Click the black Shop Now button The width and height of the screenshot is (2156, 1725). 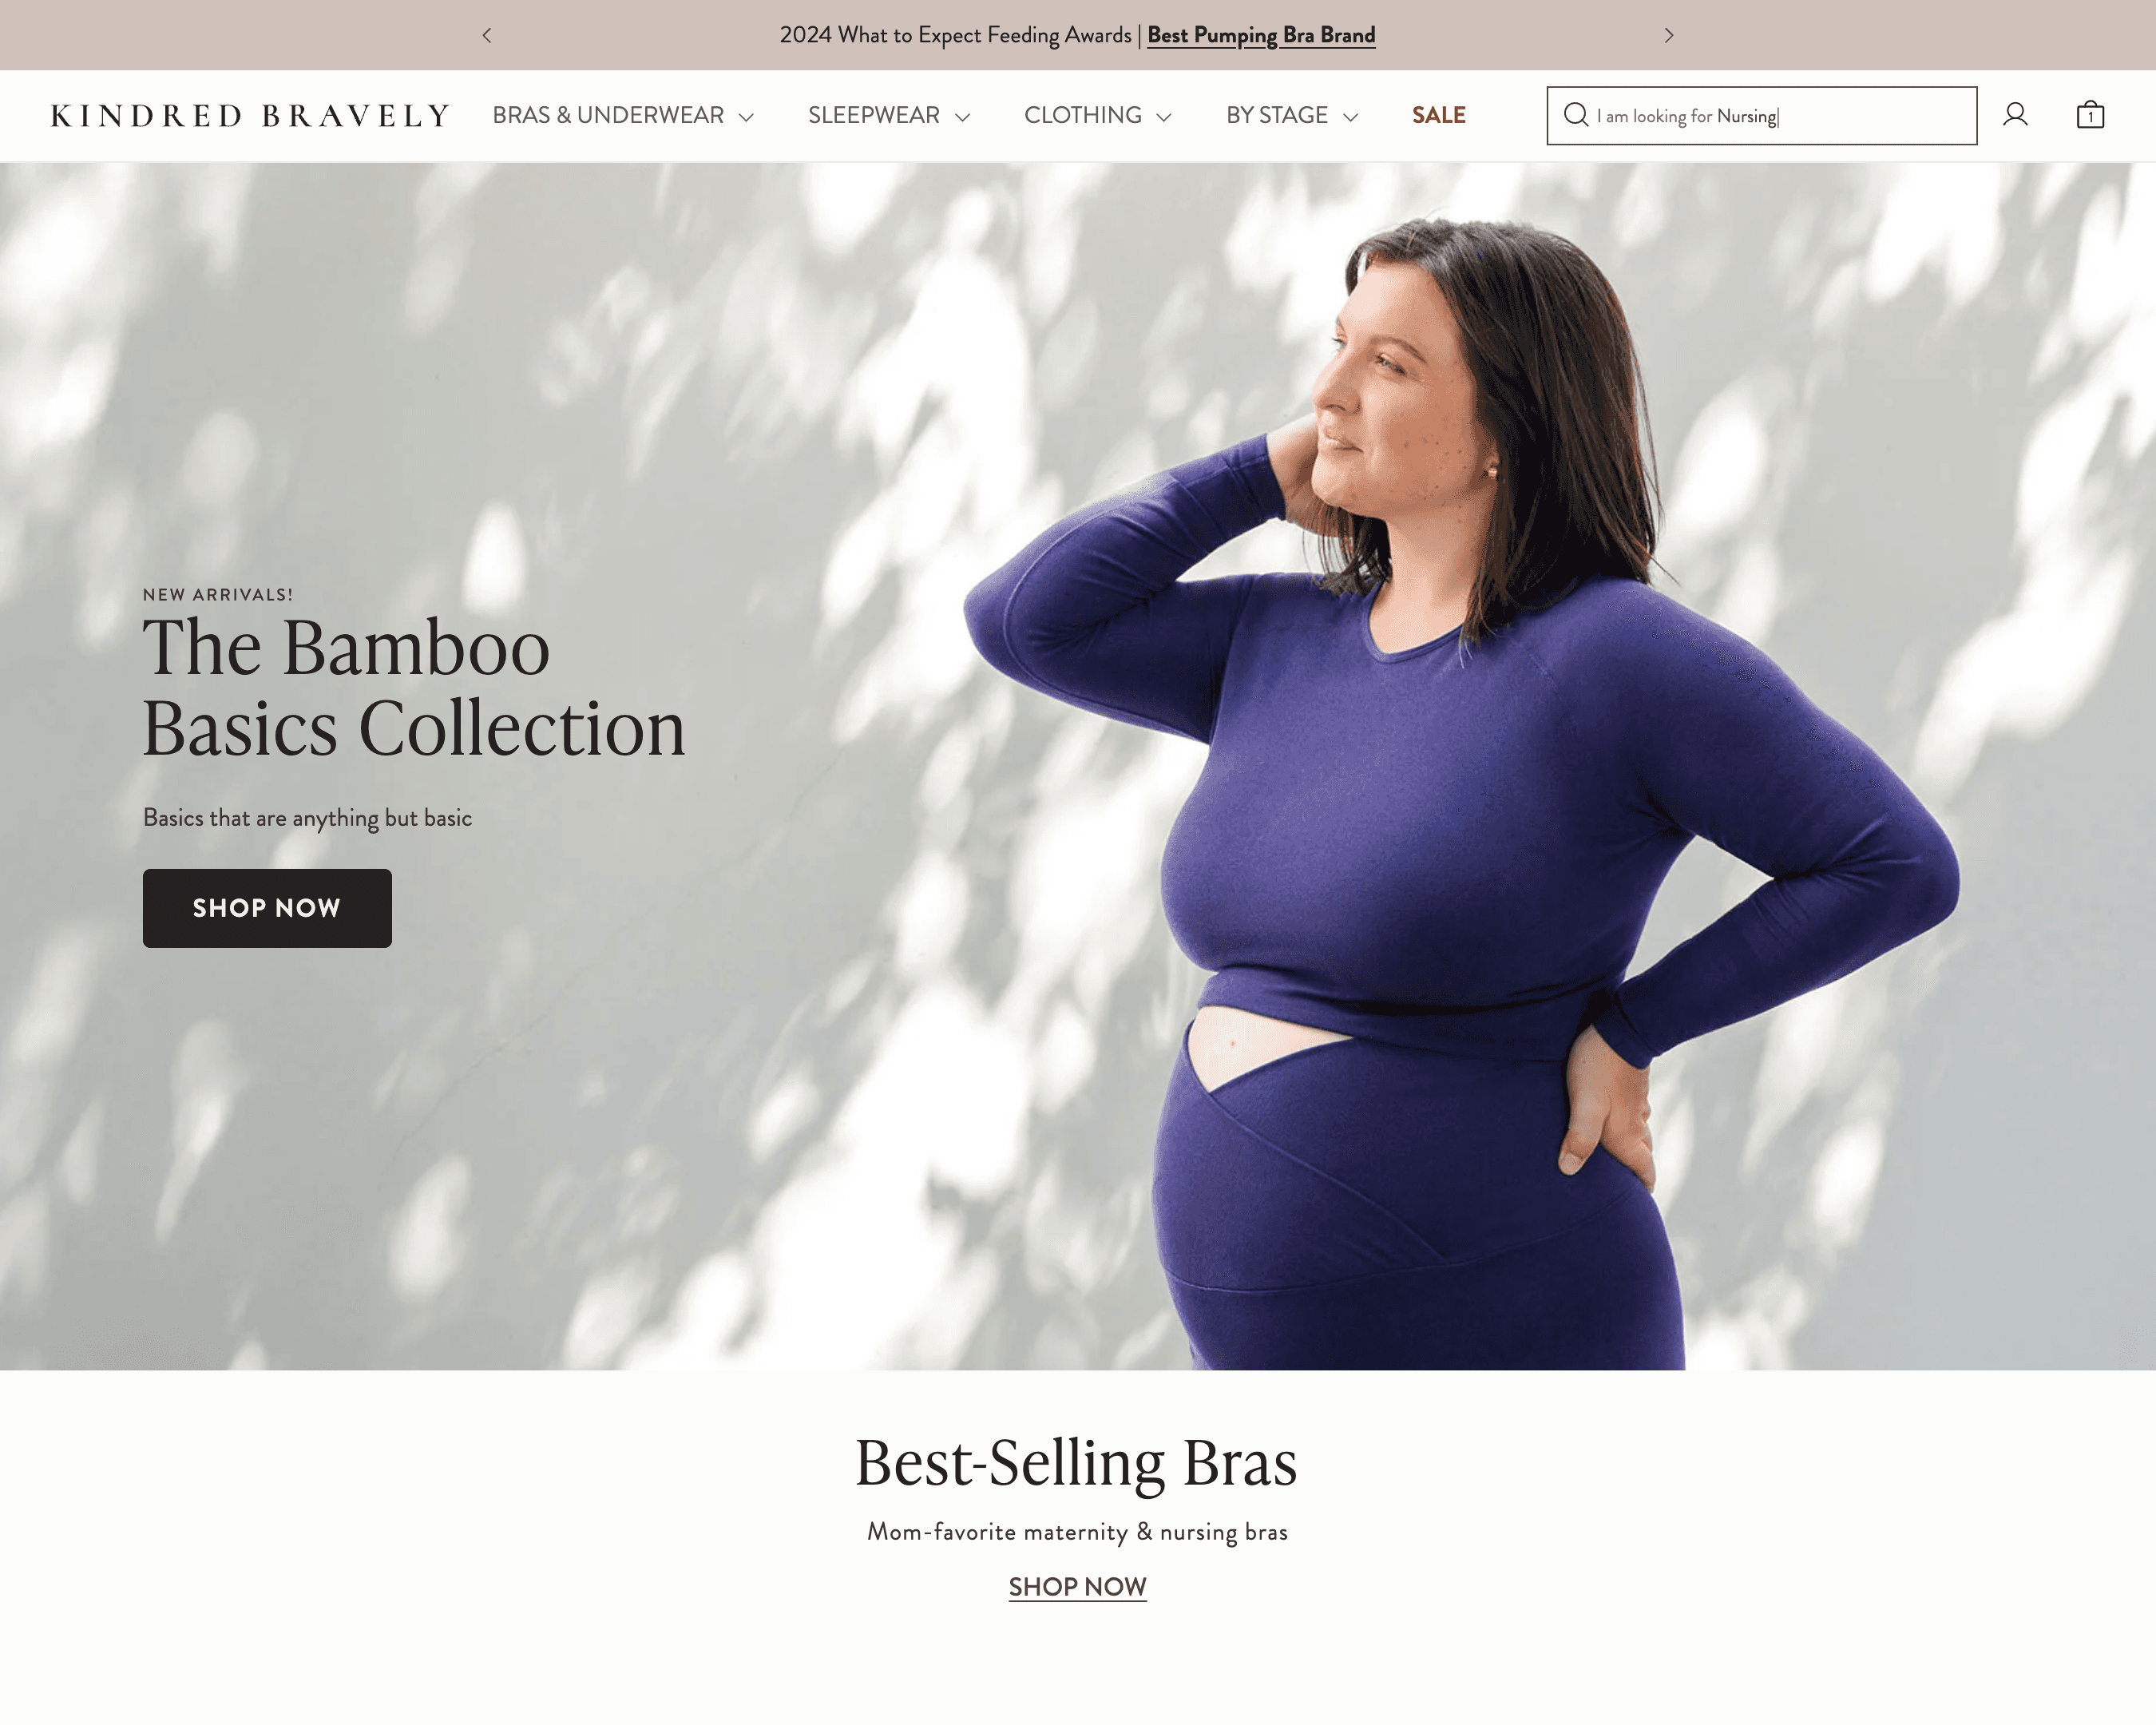coord(267,908)
